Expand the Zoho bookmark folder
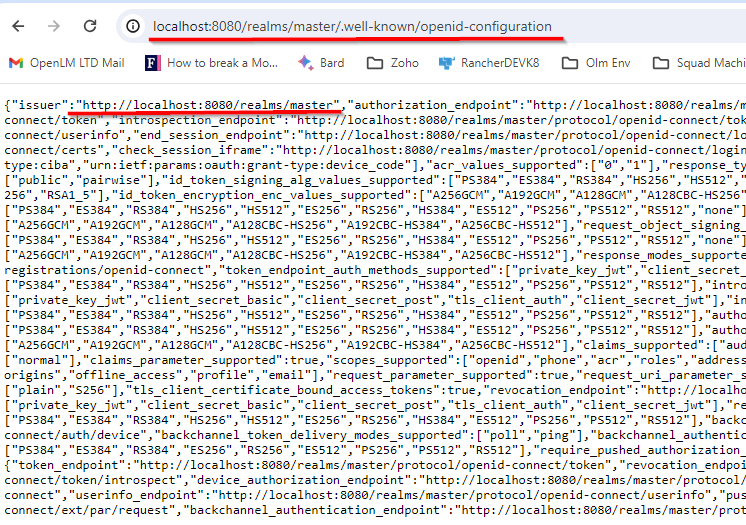The width and height of the screenshot is (746, 525). click(393, 62)
